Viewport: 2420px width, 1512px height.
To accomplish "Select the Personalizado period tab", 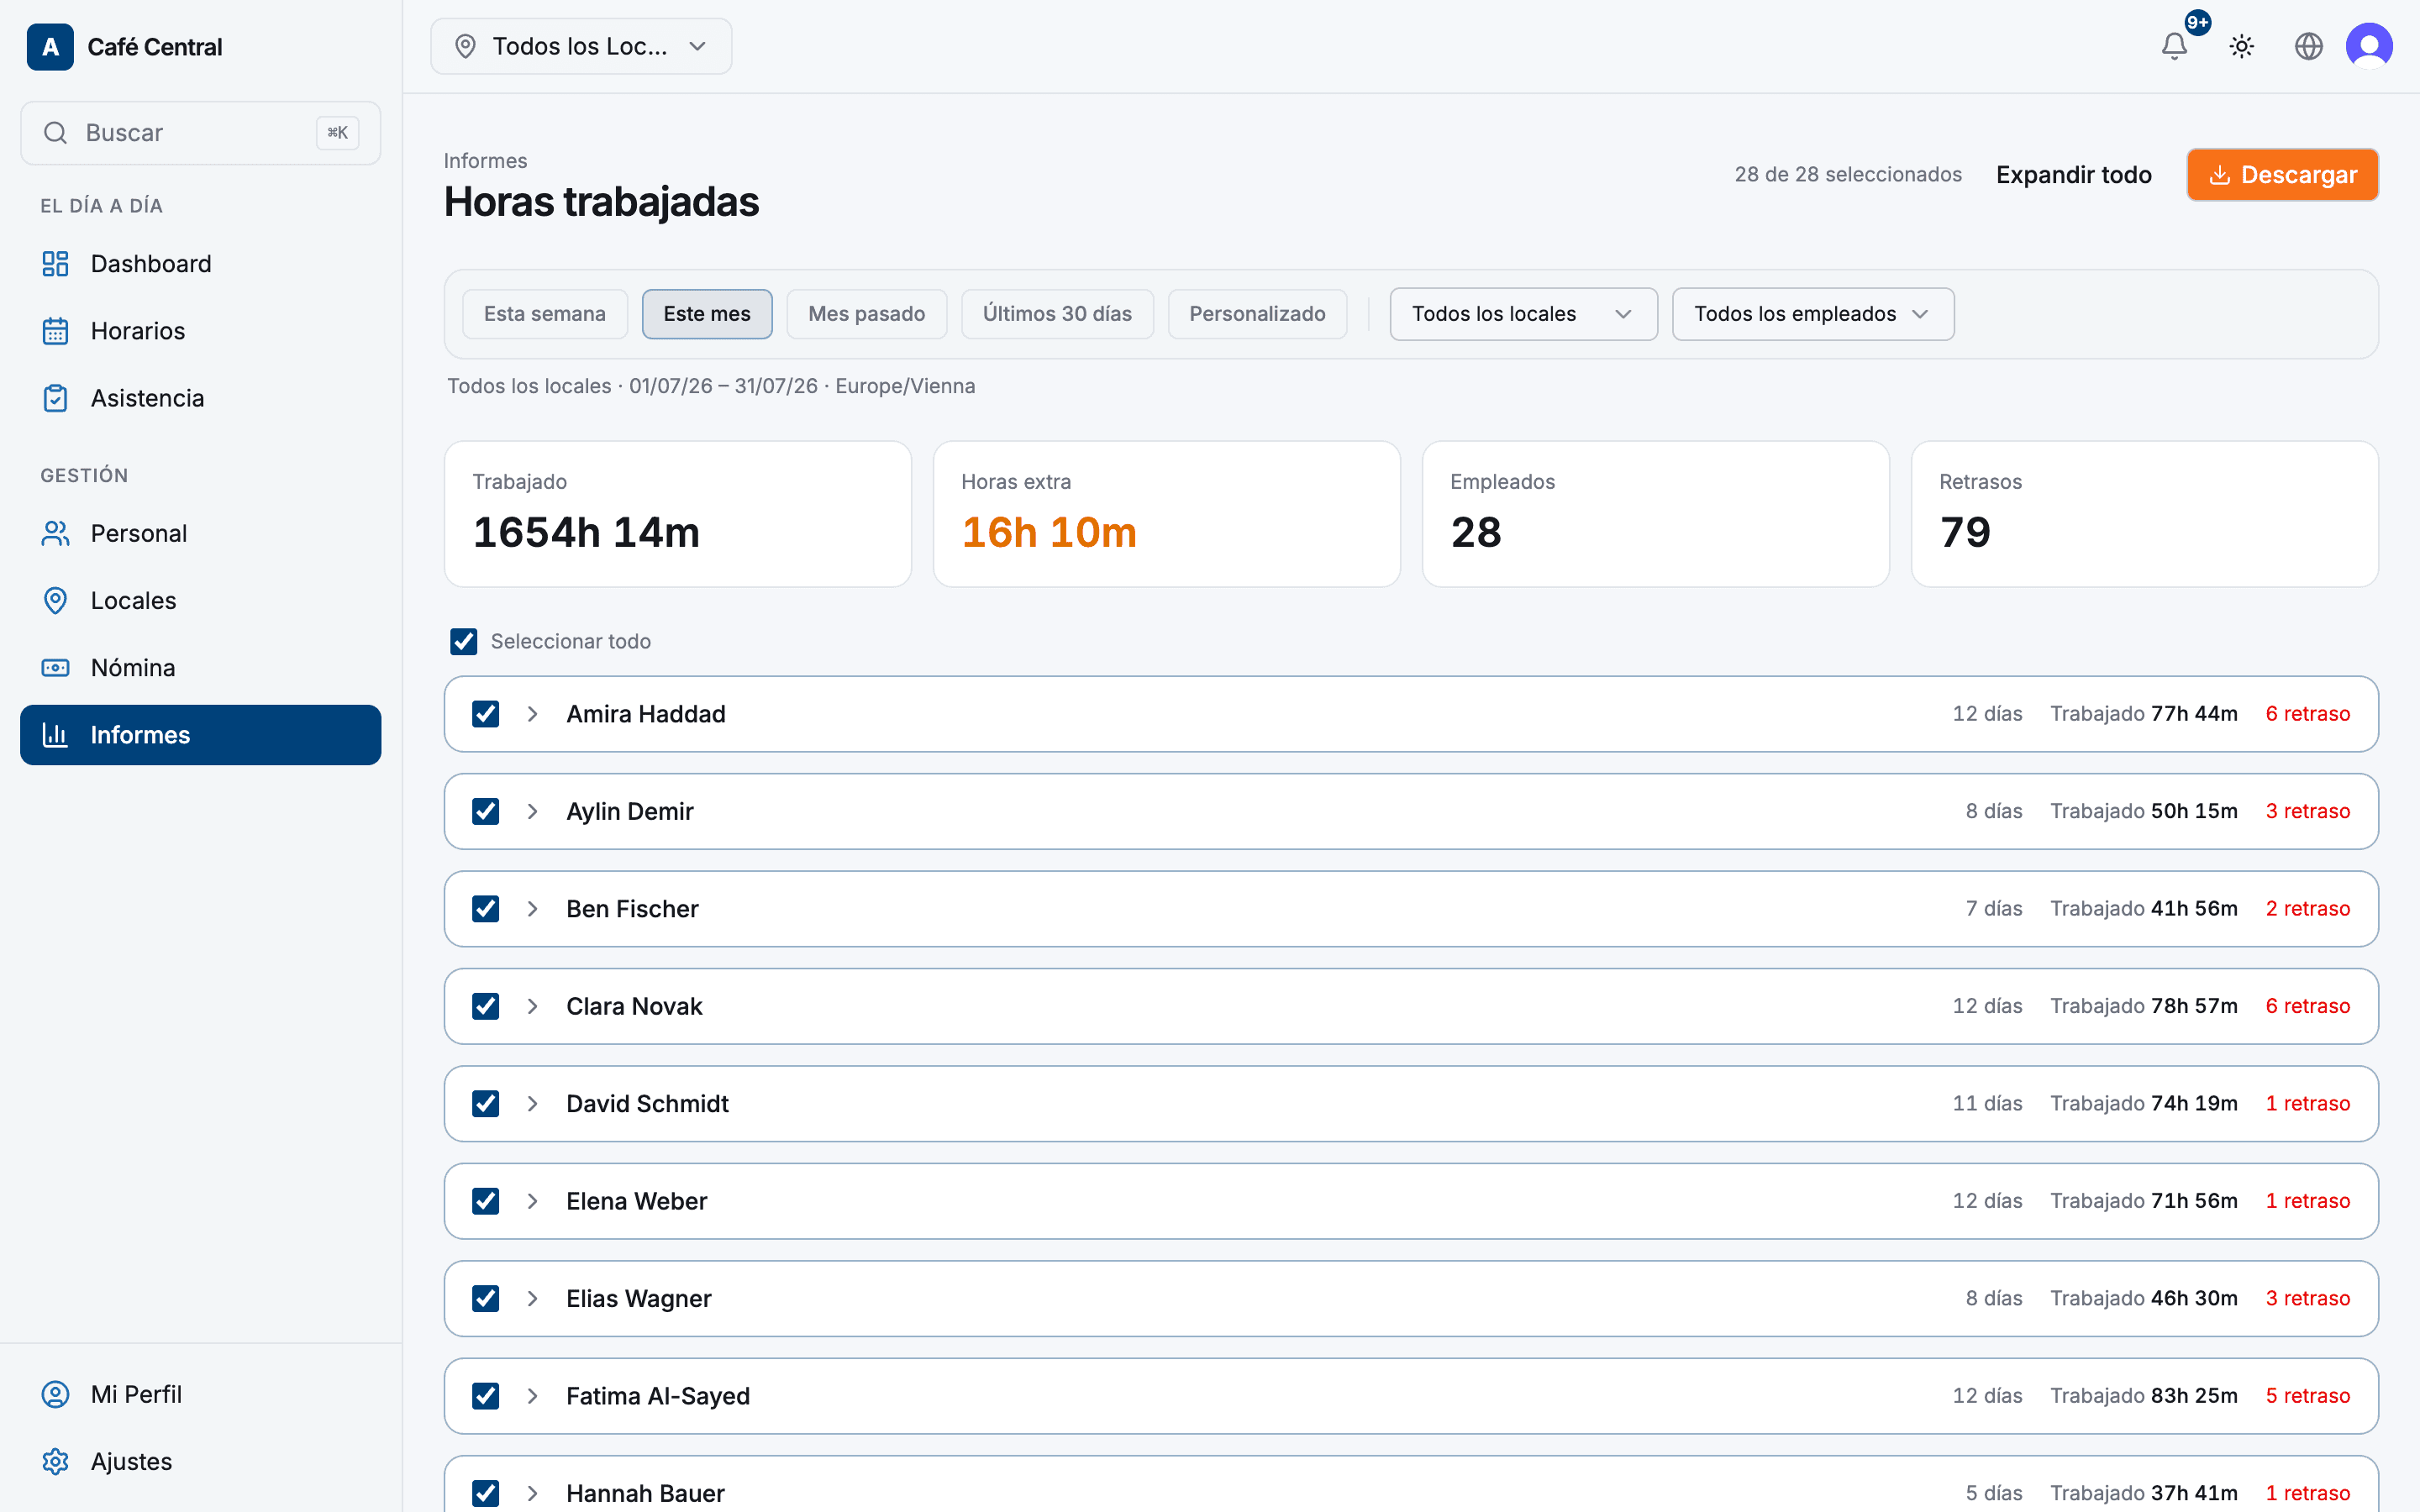I will point(1257,314).
